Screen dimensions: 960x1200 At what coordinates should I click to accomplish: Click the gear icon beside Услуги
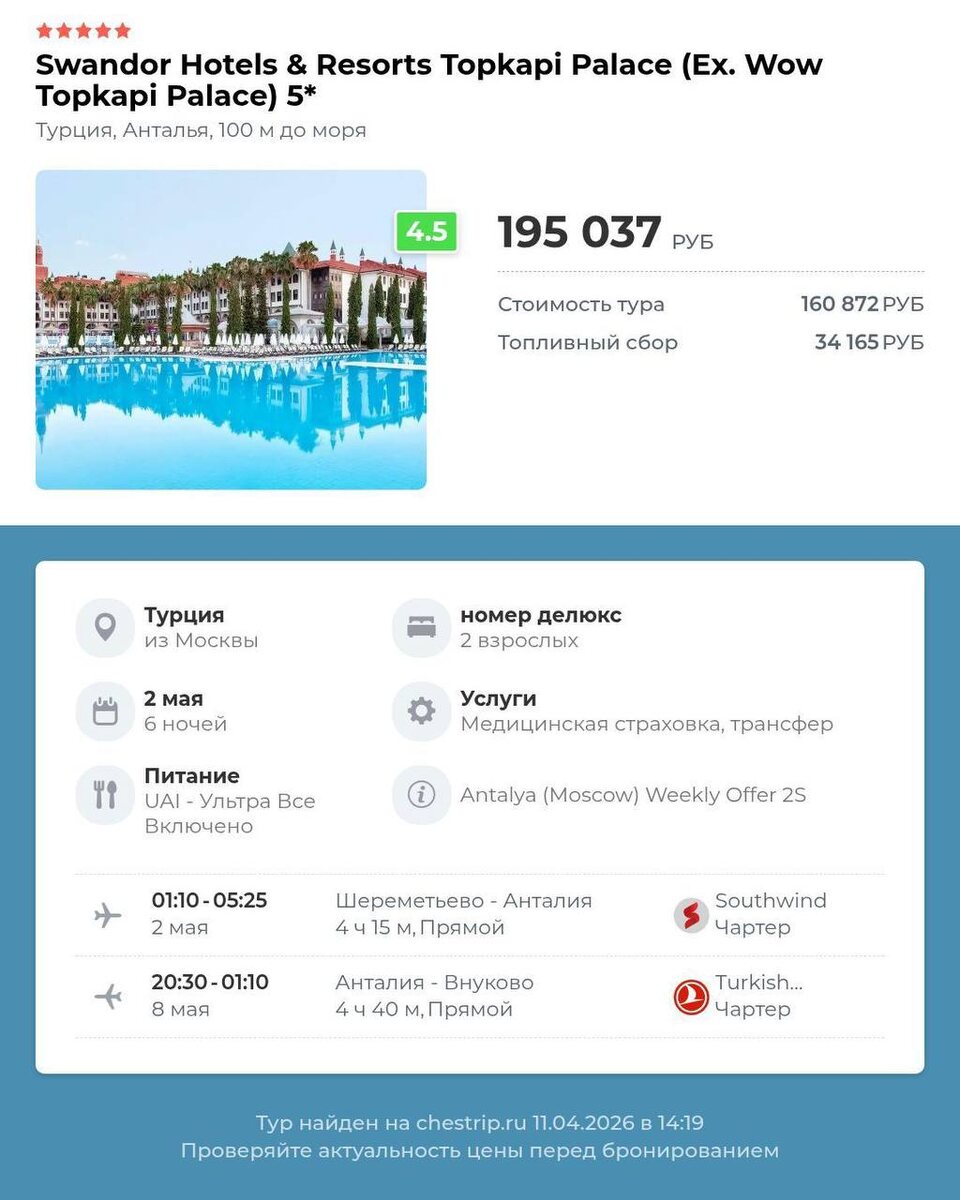[421, 711]
